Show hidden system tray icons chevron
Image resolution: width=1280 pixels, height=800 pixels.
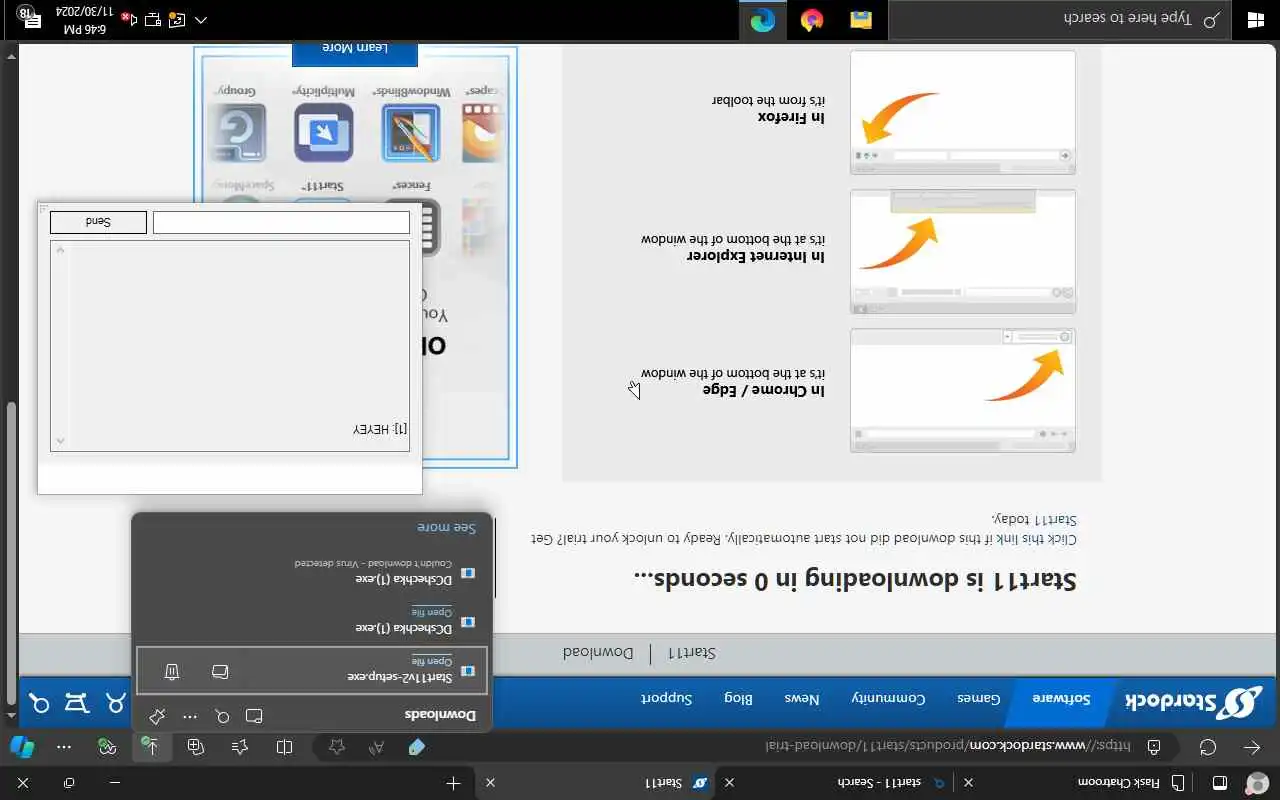pos(201,20)
